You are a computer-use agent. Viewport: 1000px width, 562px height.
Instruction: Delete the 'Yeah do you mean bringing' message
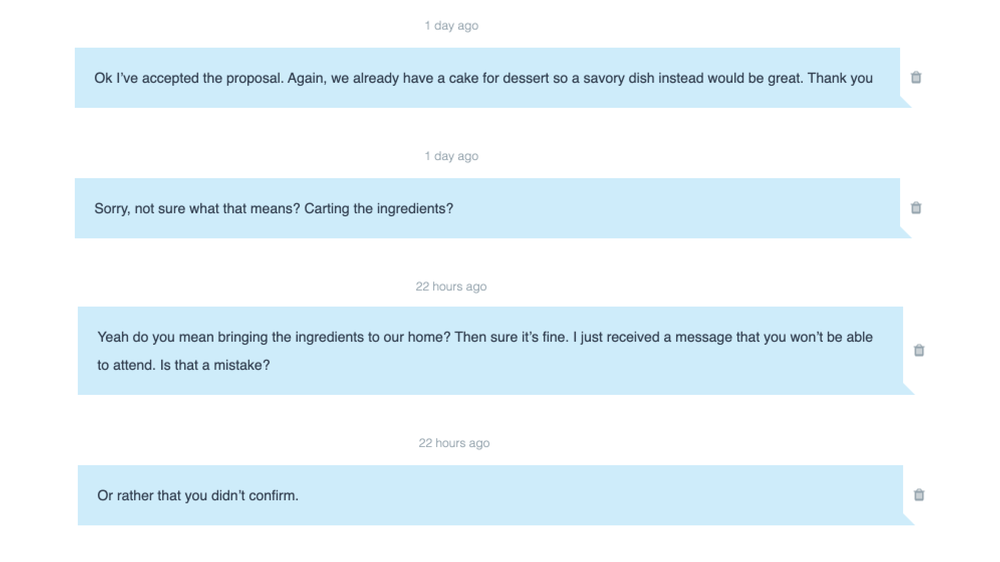coord(919,350)
